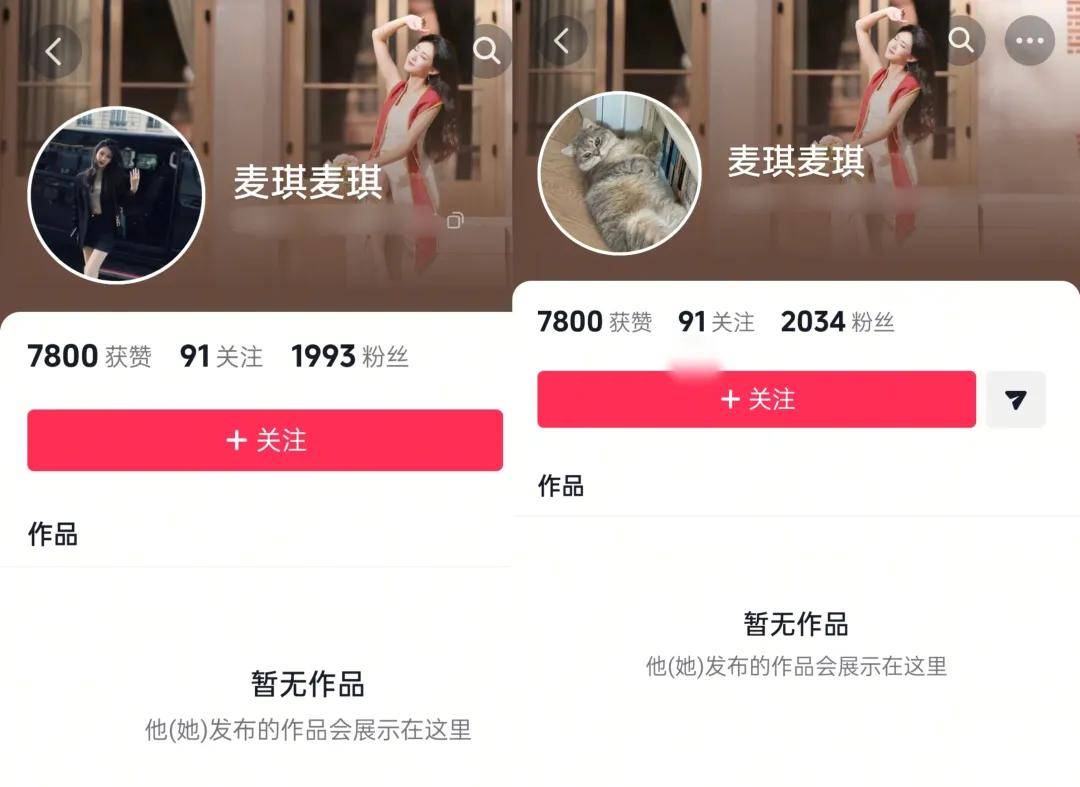This screenshot has width=1080, height=787.
Task: Tap back arrow on right profile
Action: click(562, 41)
